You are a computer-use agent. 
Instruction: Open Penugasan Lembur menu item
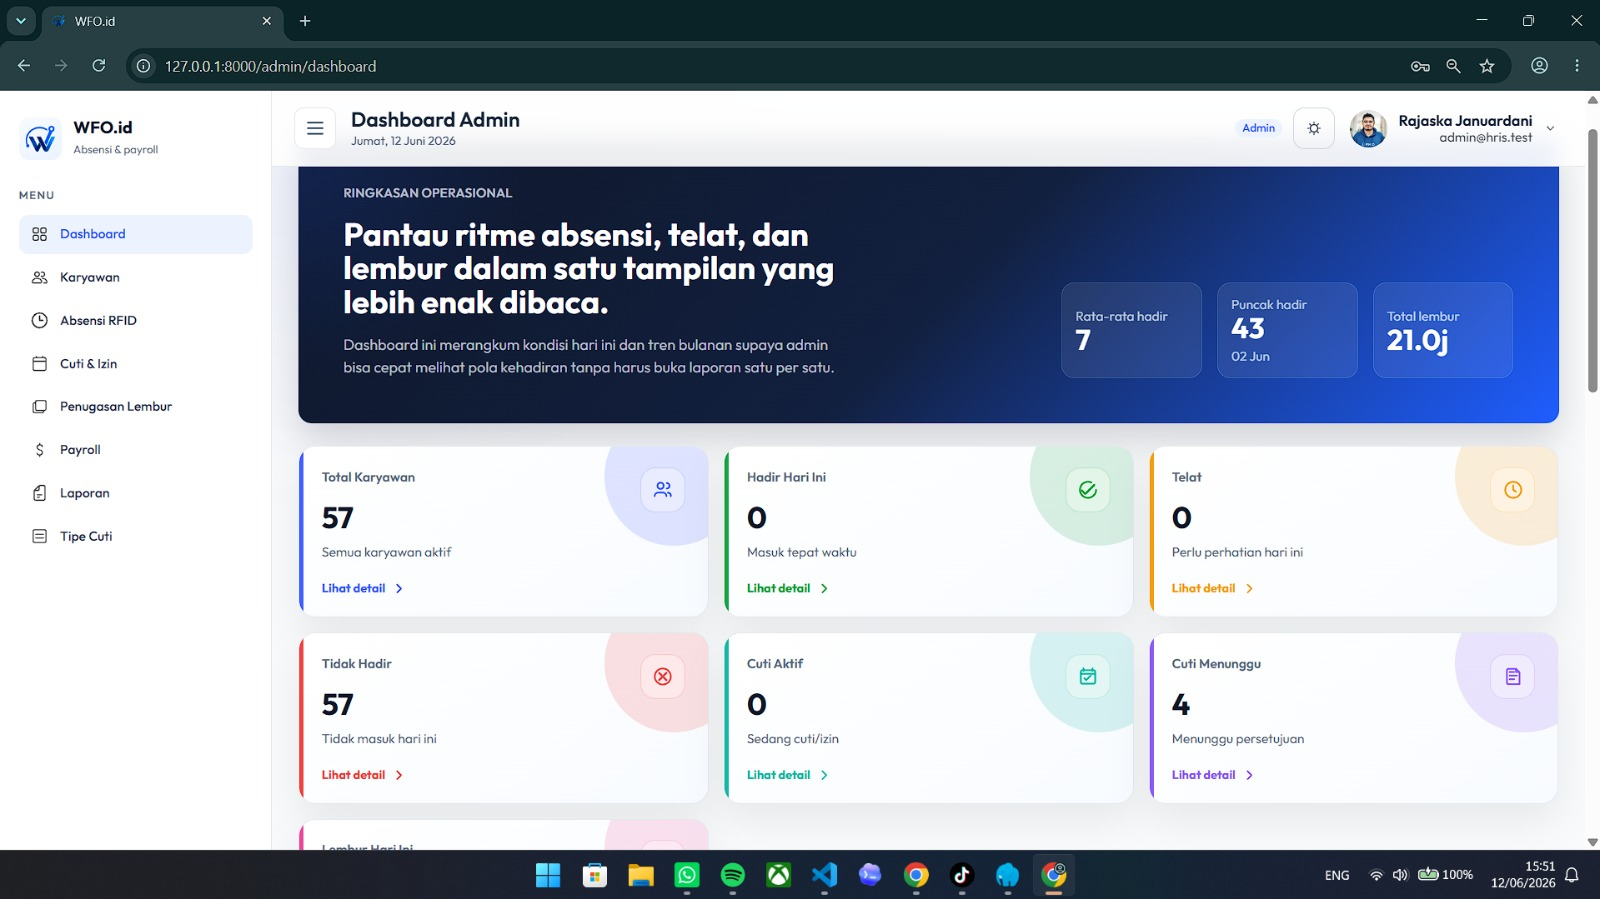[x=136, y=406]
